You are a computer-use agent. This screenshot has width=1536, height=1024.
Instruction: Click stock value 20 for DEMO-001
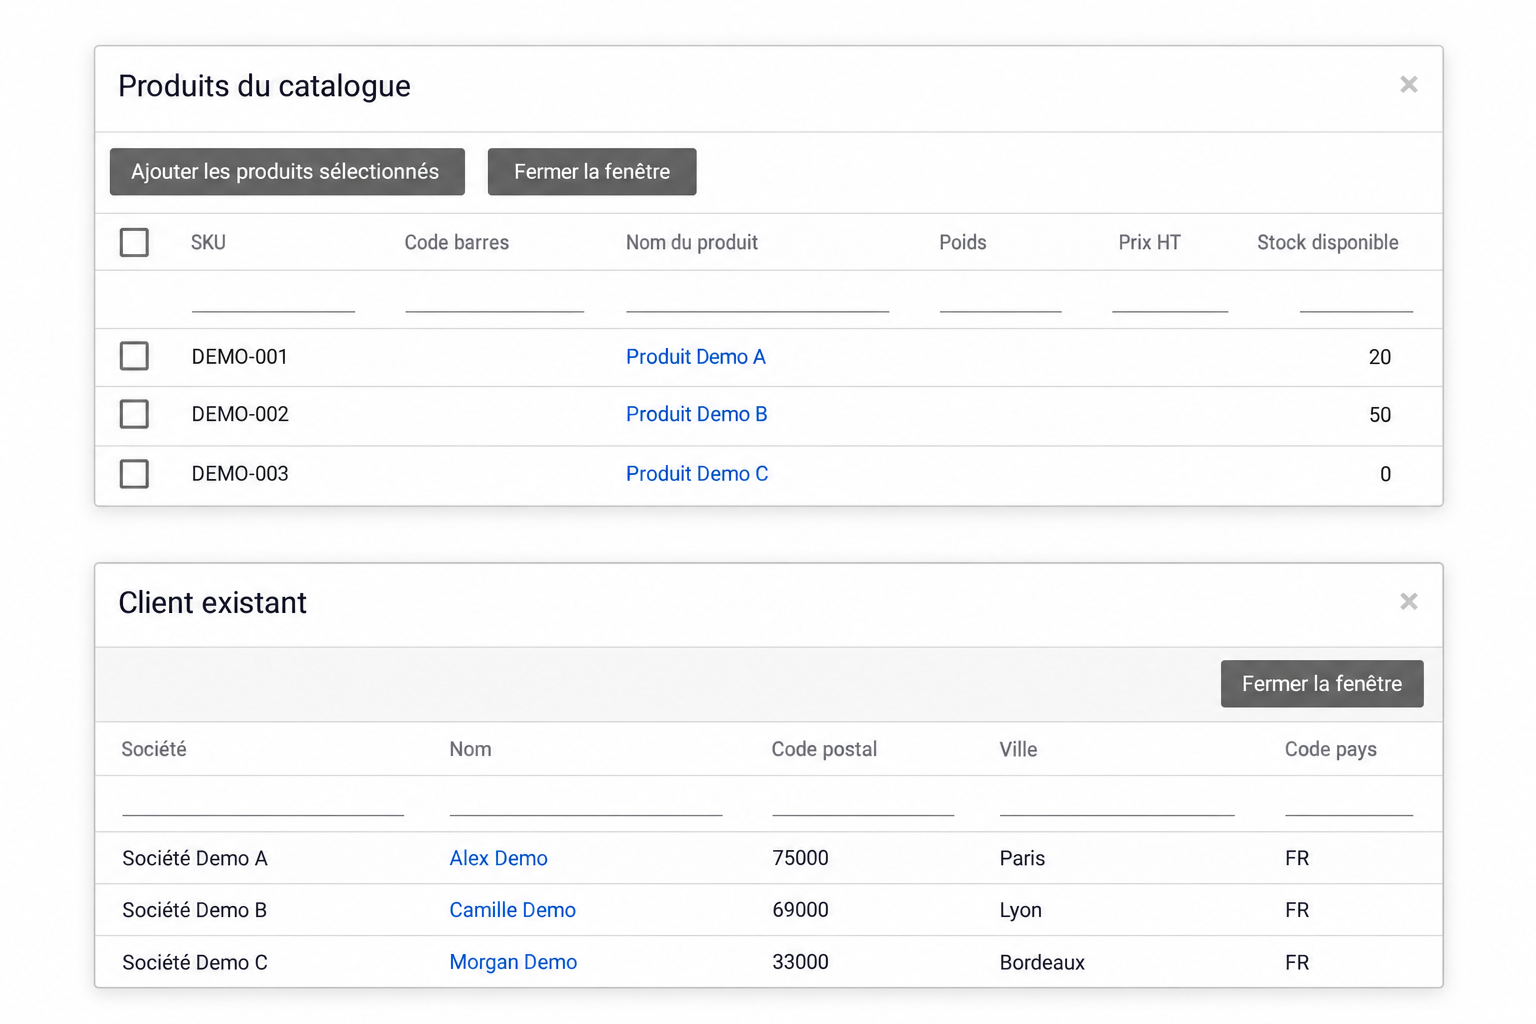1380,357
